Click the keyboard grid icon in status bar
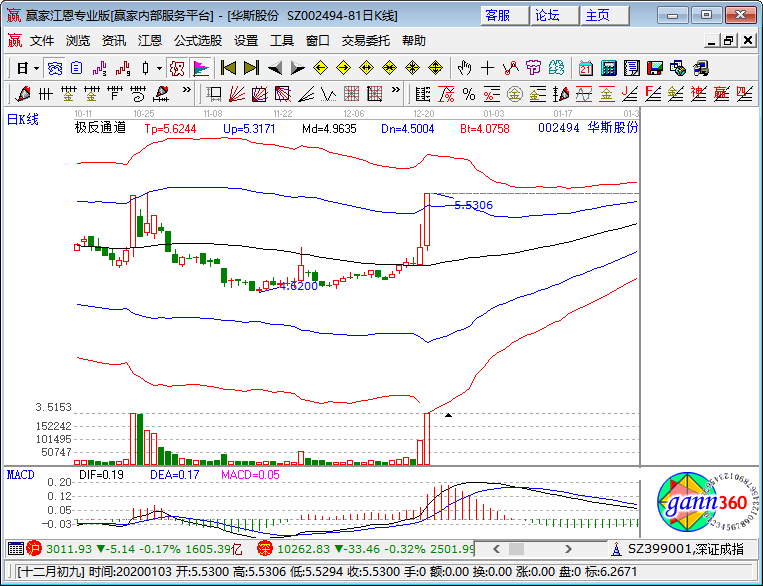Screen dimensions: 763x586 pos(16,549)
